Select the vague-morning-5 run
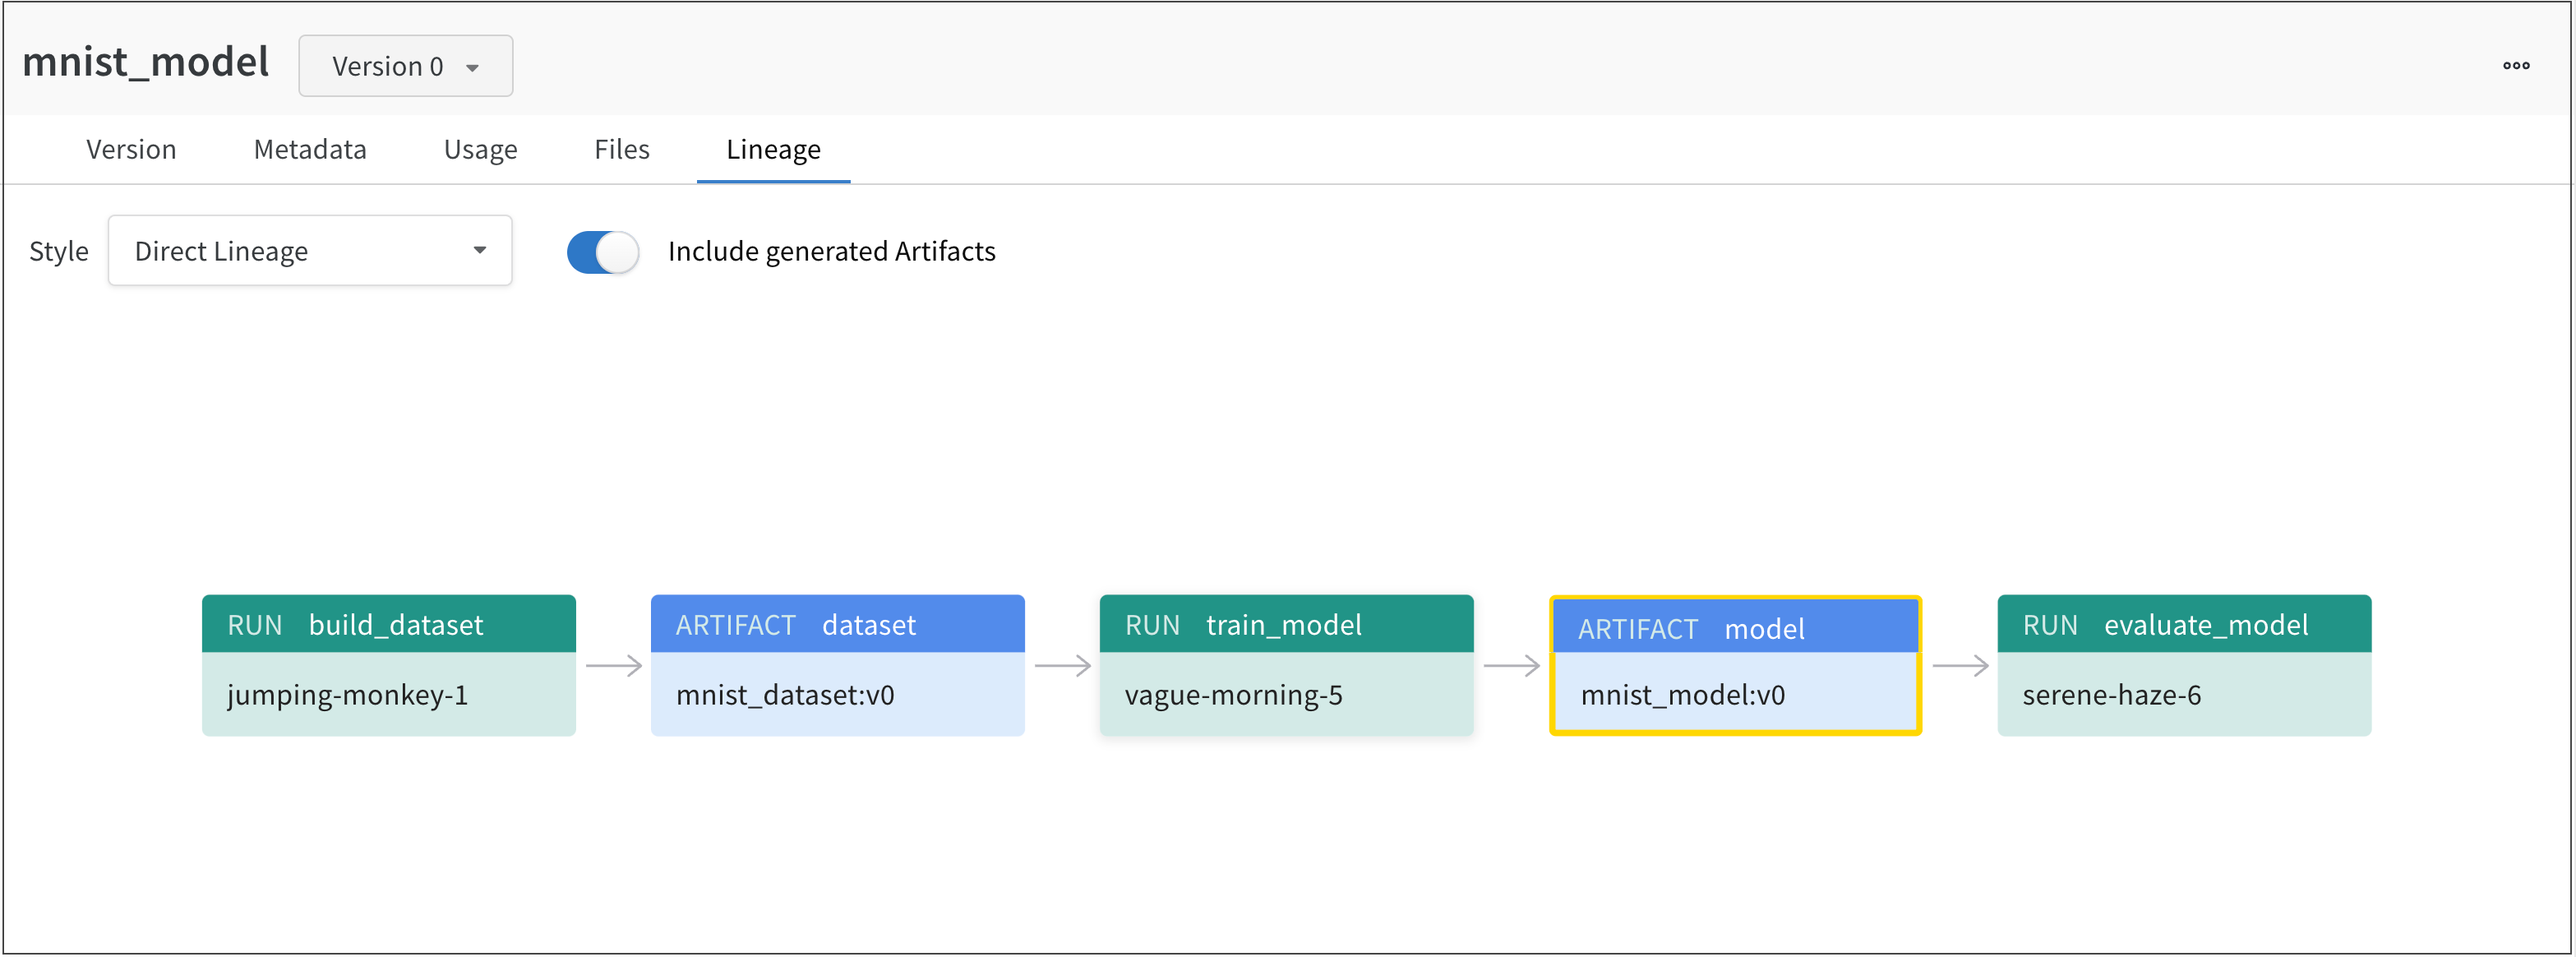Viewport: 2576px width, 957px height. coord(1286,695)
